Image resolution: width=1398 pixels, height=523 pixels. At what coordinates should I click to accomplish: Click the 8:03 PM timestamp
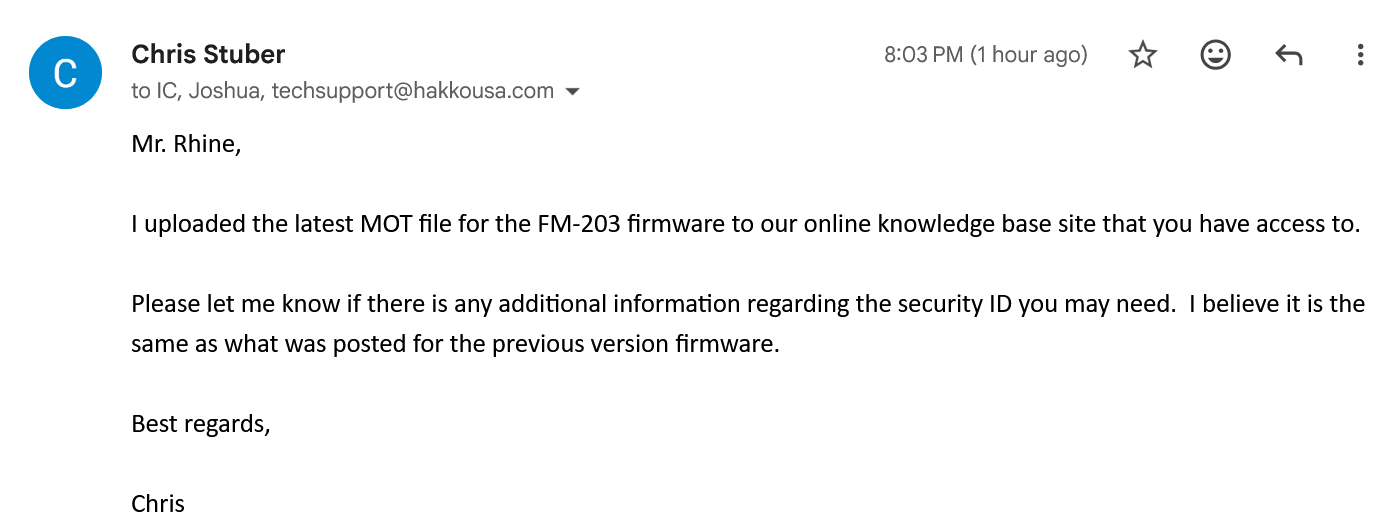985,55
